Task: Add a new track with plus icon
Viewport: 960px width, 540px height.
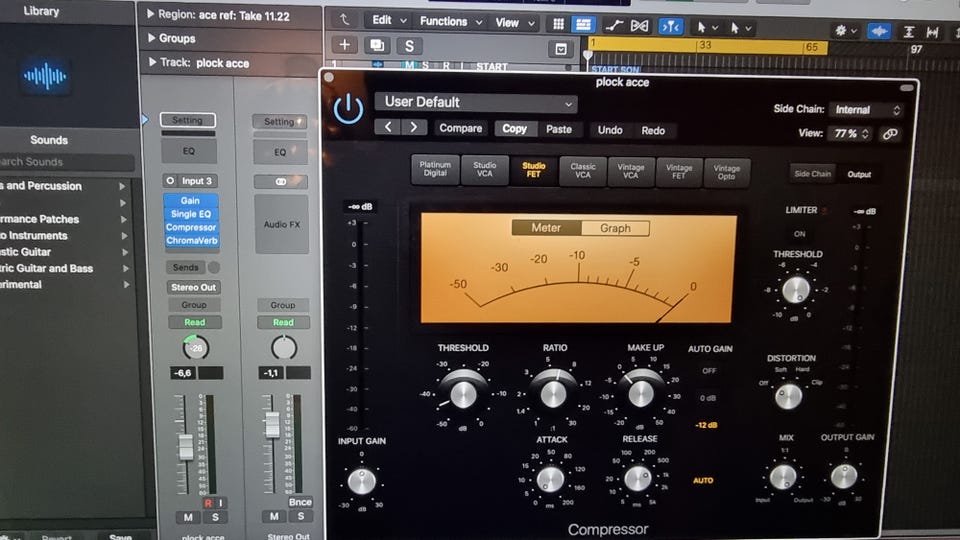Action: 344,45
